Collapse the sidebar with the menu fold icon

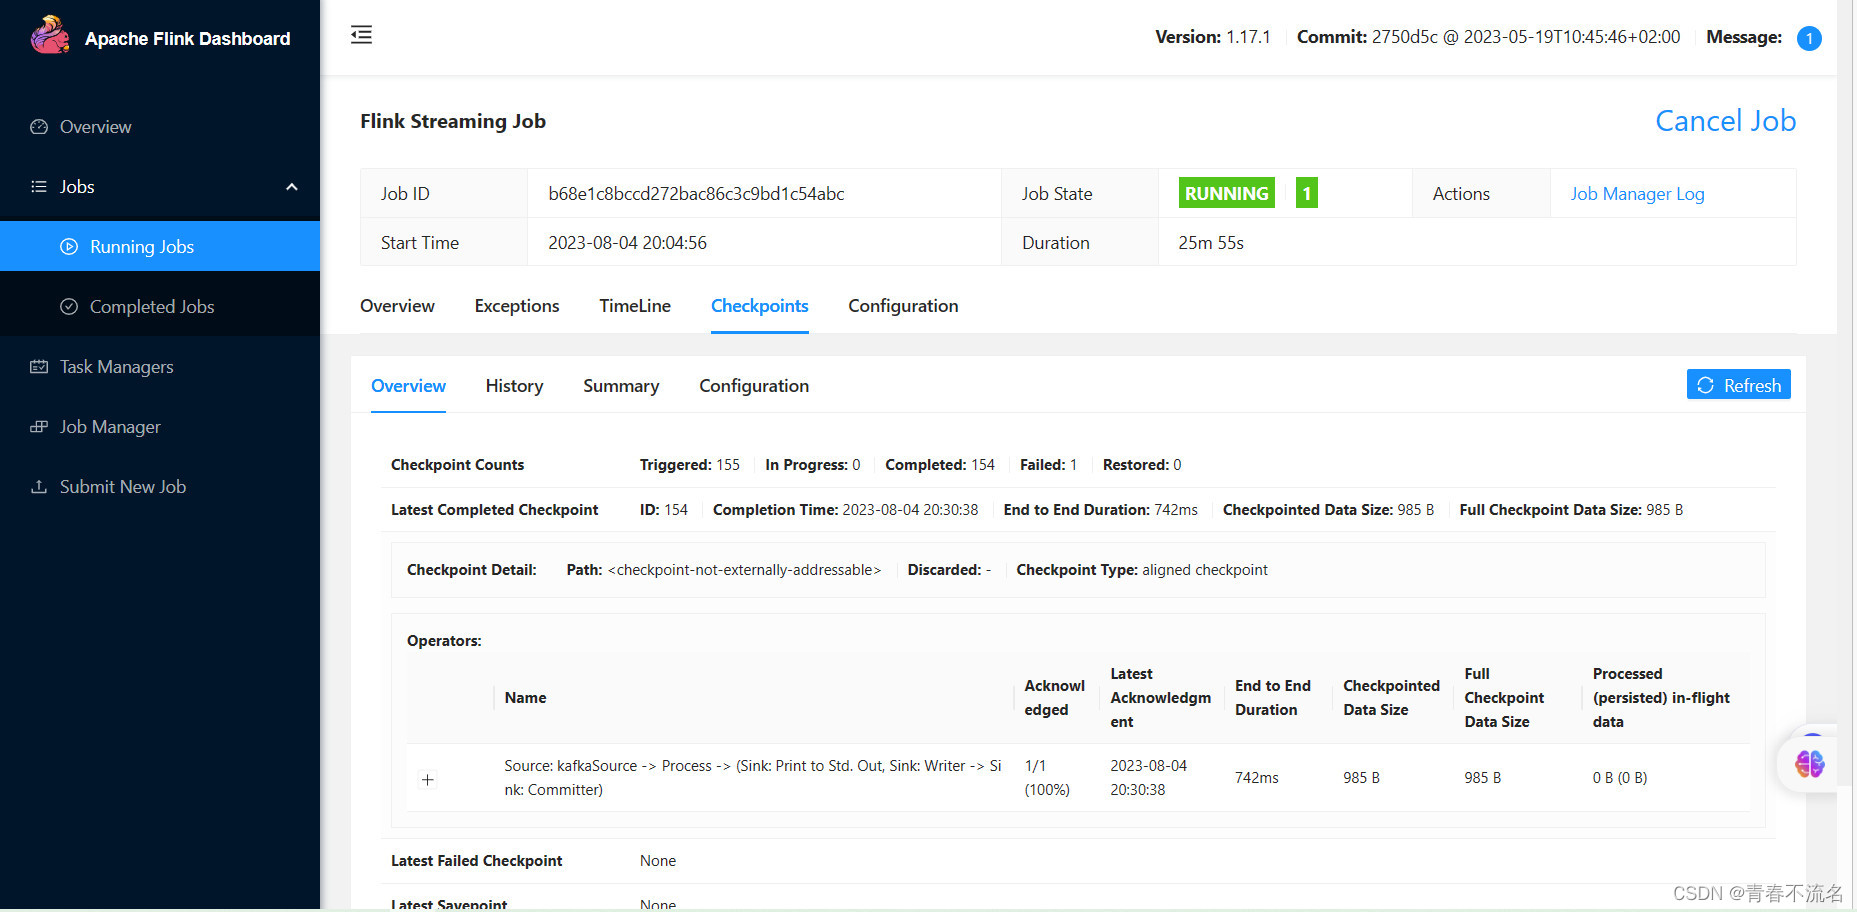(x=361, y=35)
